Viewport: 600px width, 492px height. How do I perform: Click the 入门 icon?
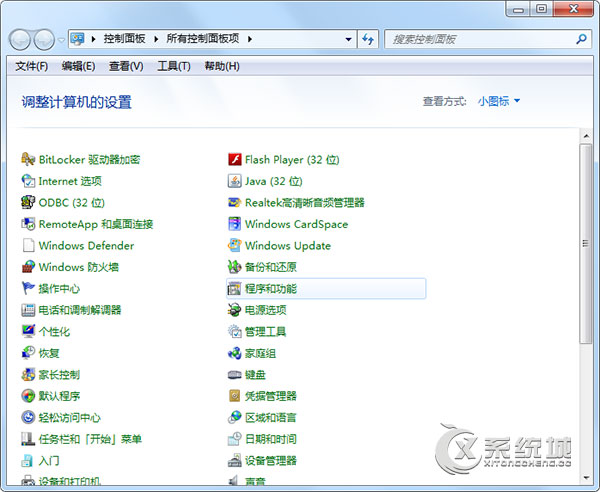28,460
